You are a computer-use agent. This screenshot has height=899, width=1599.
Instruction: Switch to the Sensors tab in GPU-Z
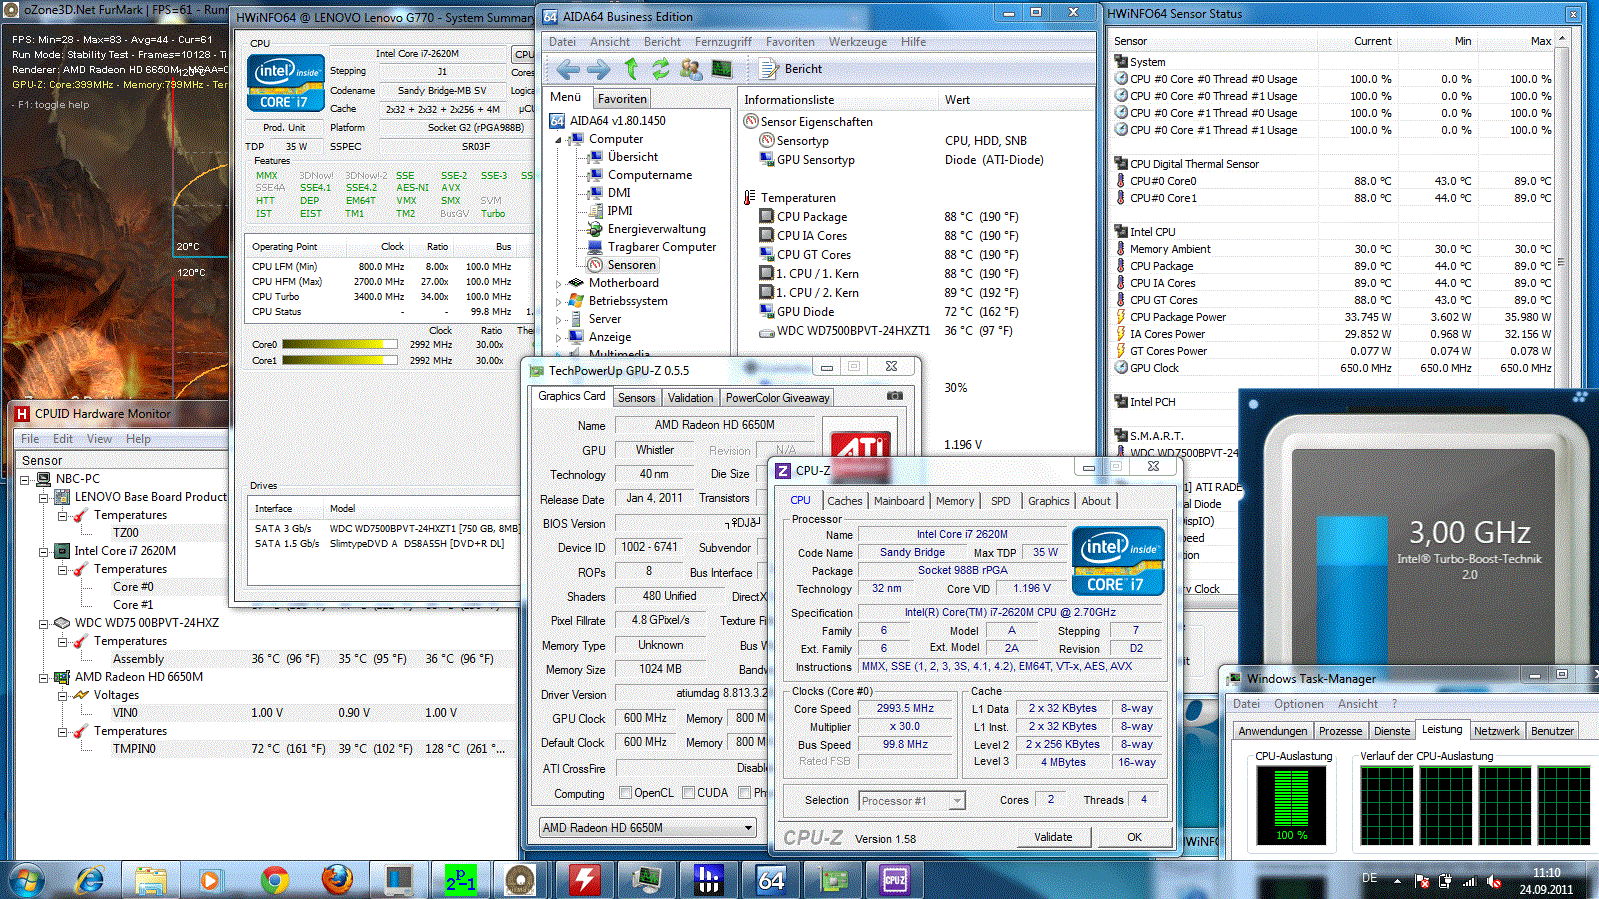coord(636,398)
